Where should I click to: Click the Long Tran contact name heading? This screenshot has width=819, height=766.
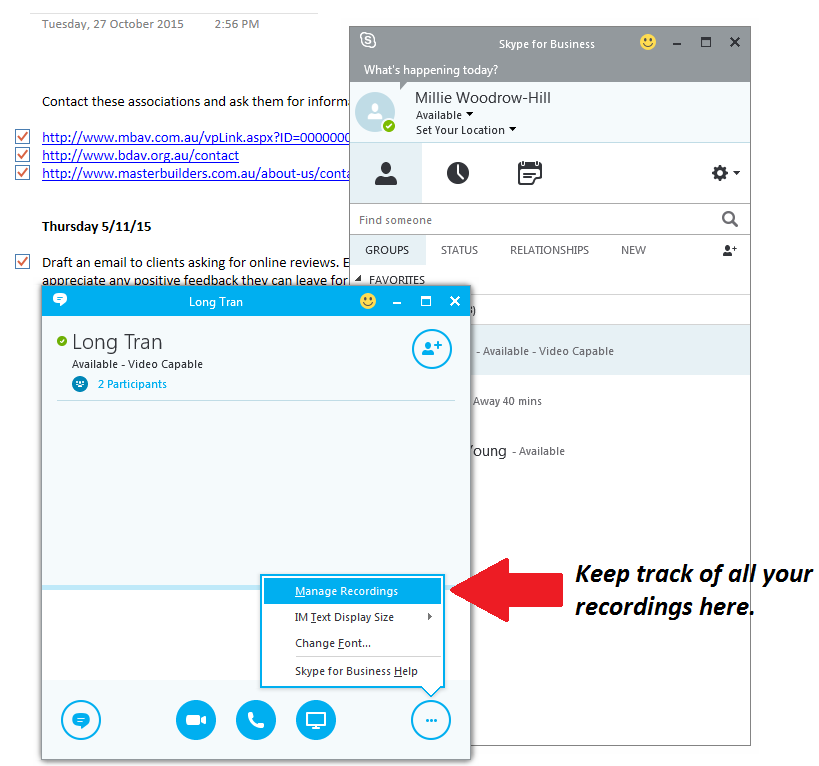click(x=117, y=343)
